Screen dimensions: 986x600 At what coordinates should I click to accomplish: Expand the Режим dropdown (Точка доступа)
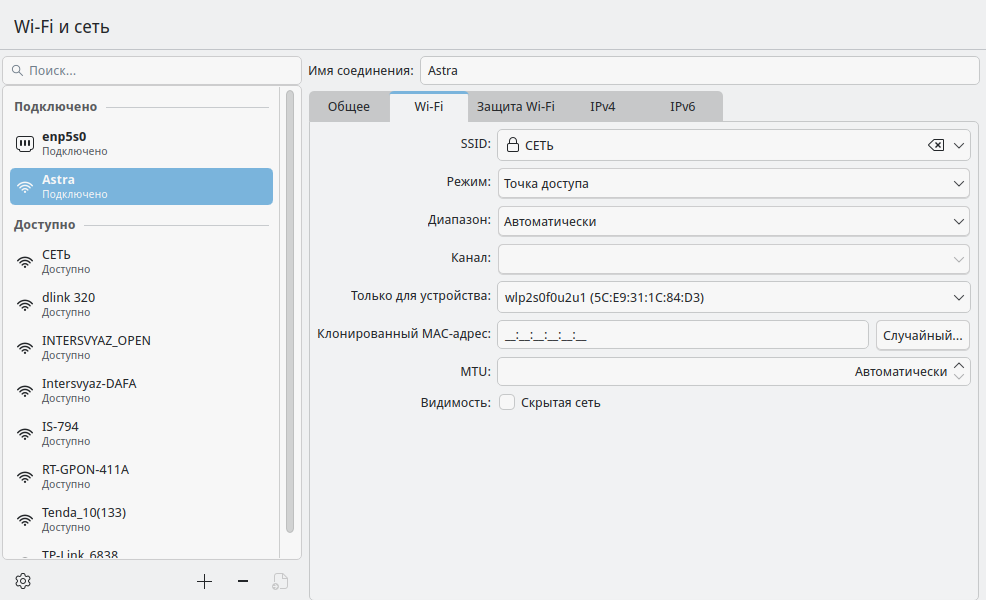[x=733, y=184]
